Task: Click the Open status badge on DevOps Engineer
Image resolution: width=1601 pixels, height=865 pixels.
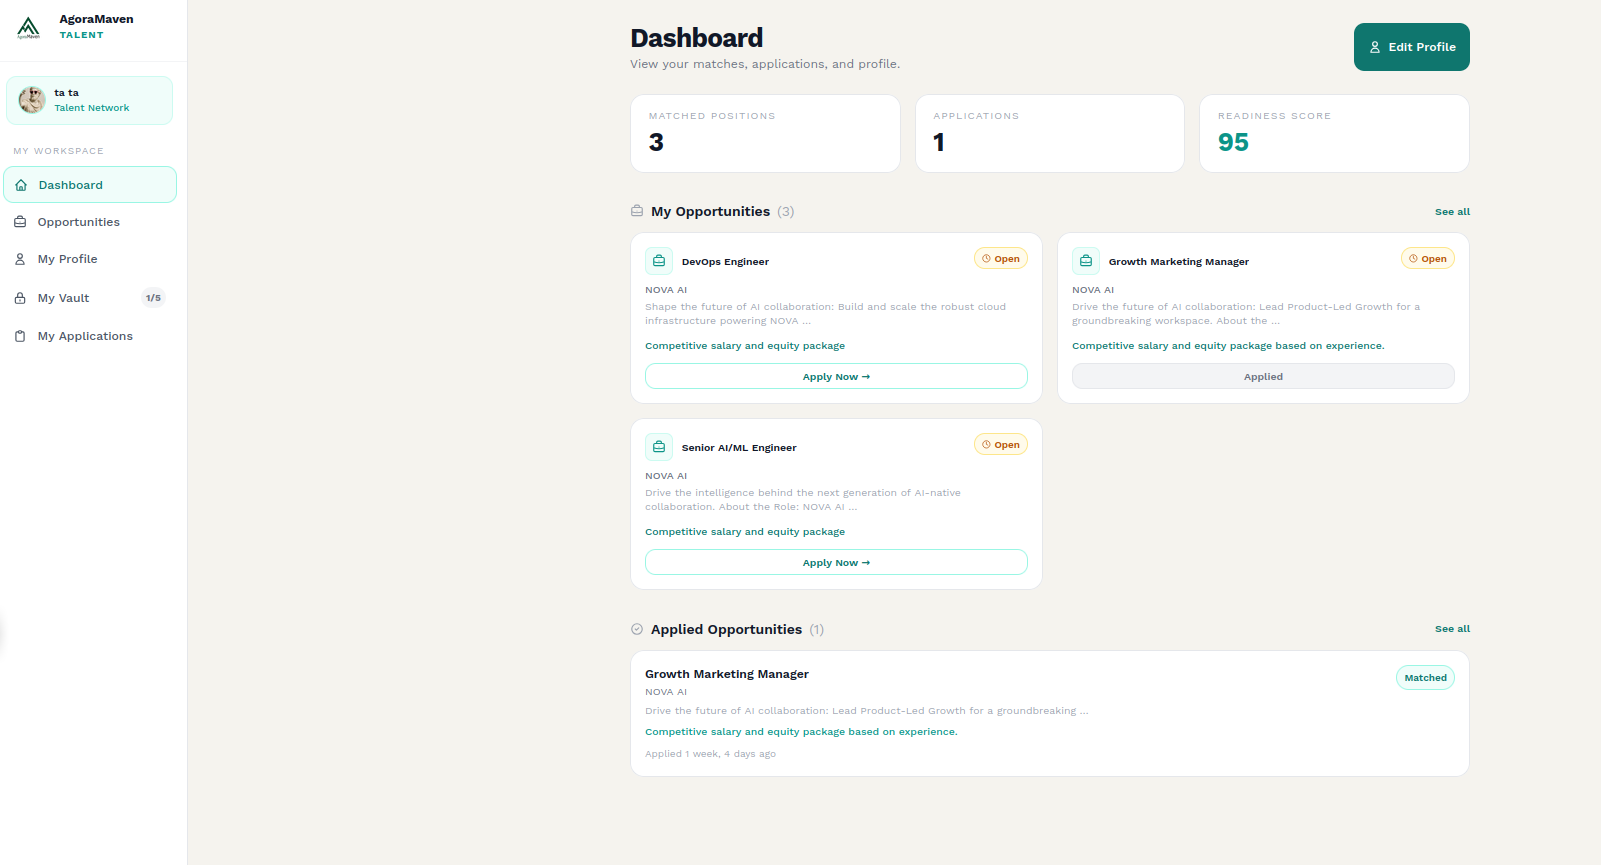Action: tap(1001, 259)
